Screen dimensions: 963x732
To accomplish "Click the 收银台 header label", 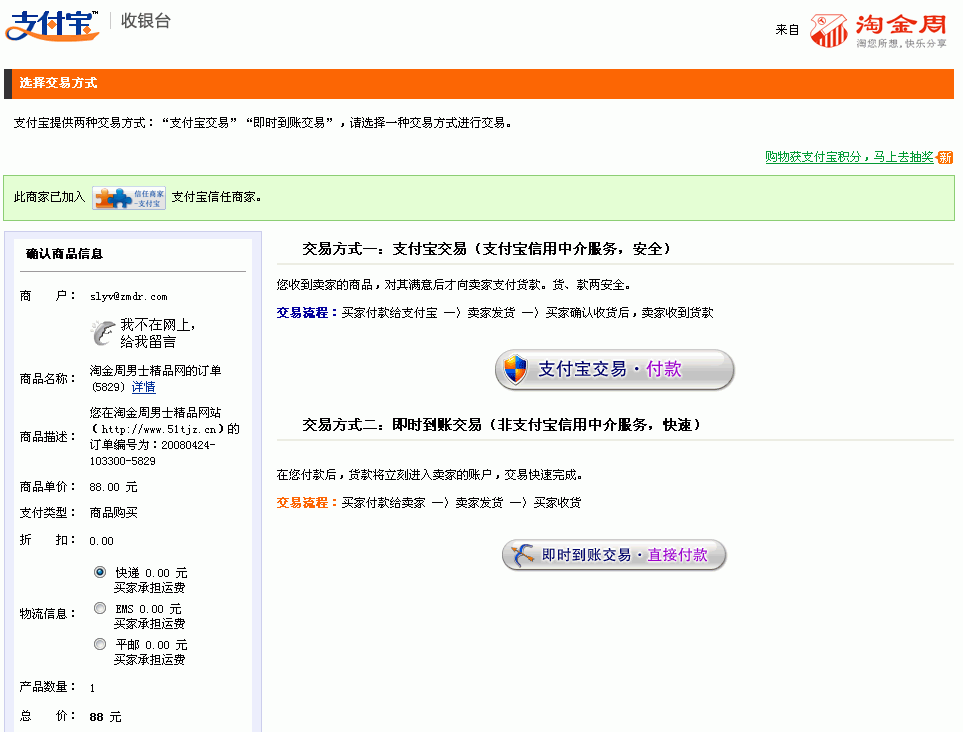I will (x=146, y=21).
